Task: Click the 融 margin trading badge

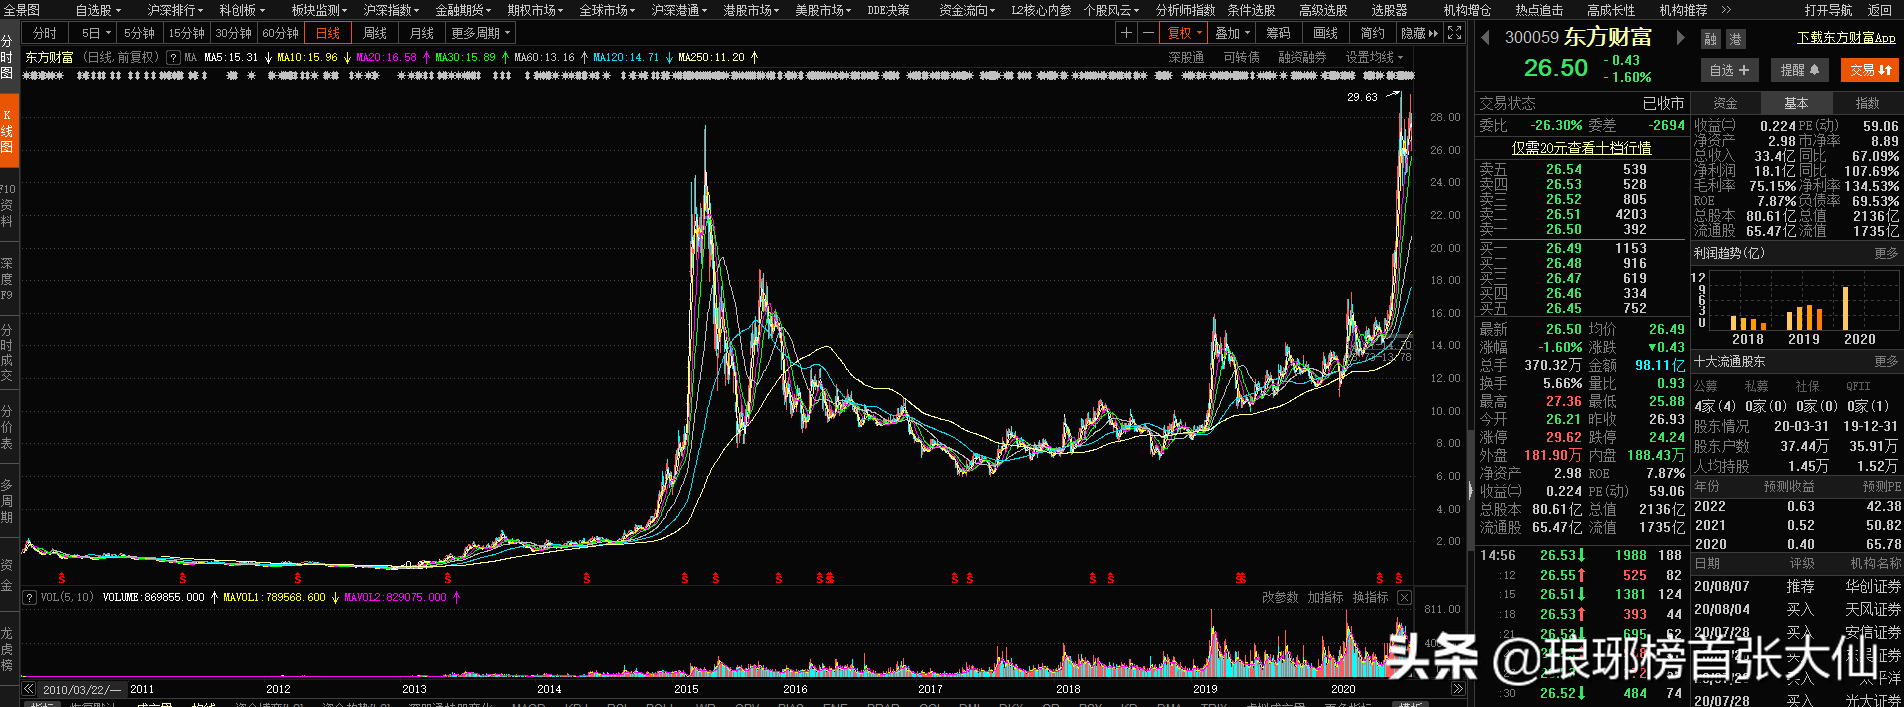Action: click(1711, 39)
